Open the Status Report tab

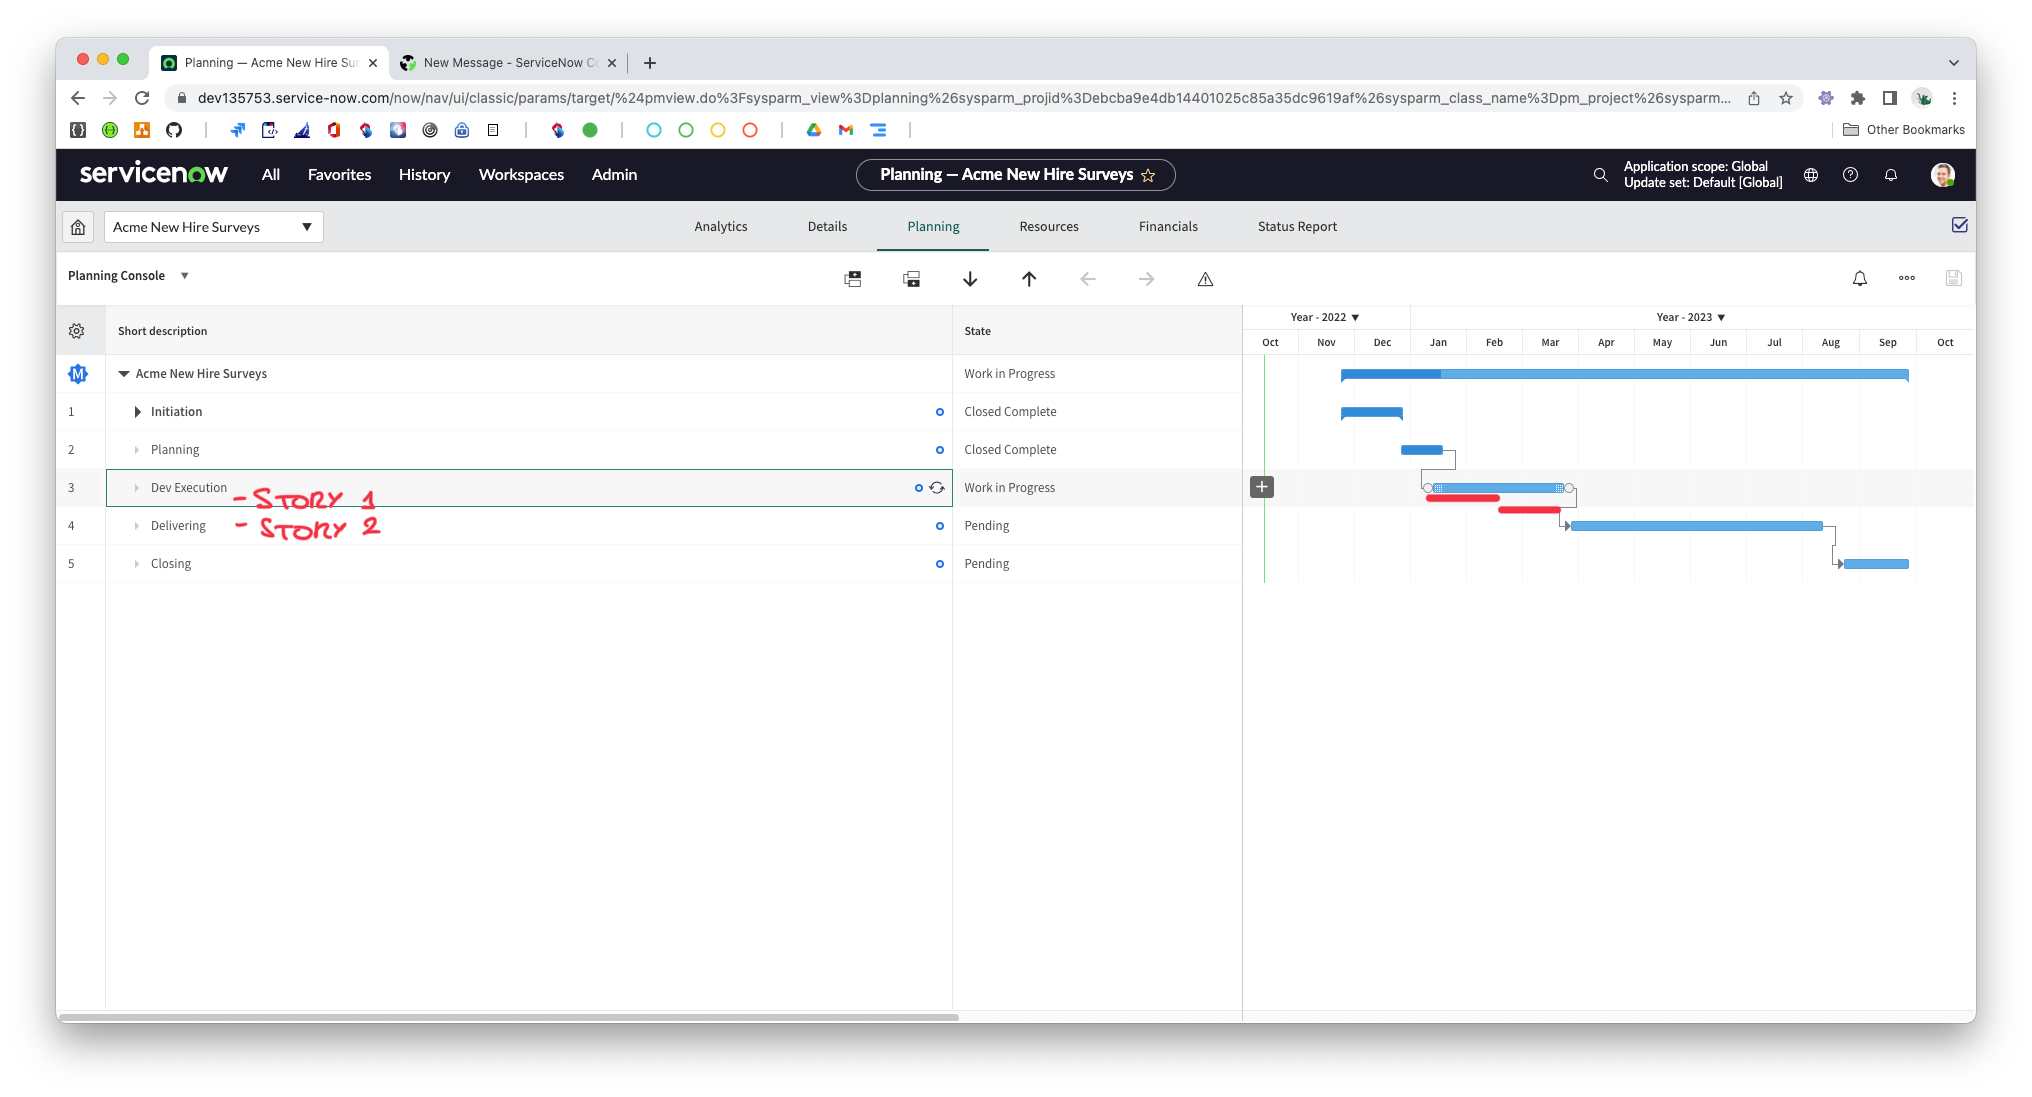[x=1297, y=227]
